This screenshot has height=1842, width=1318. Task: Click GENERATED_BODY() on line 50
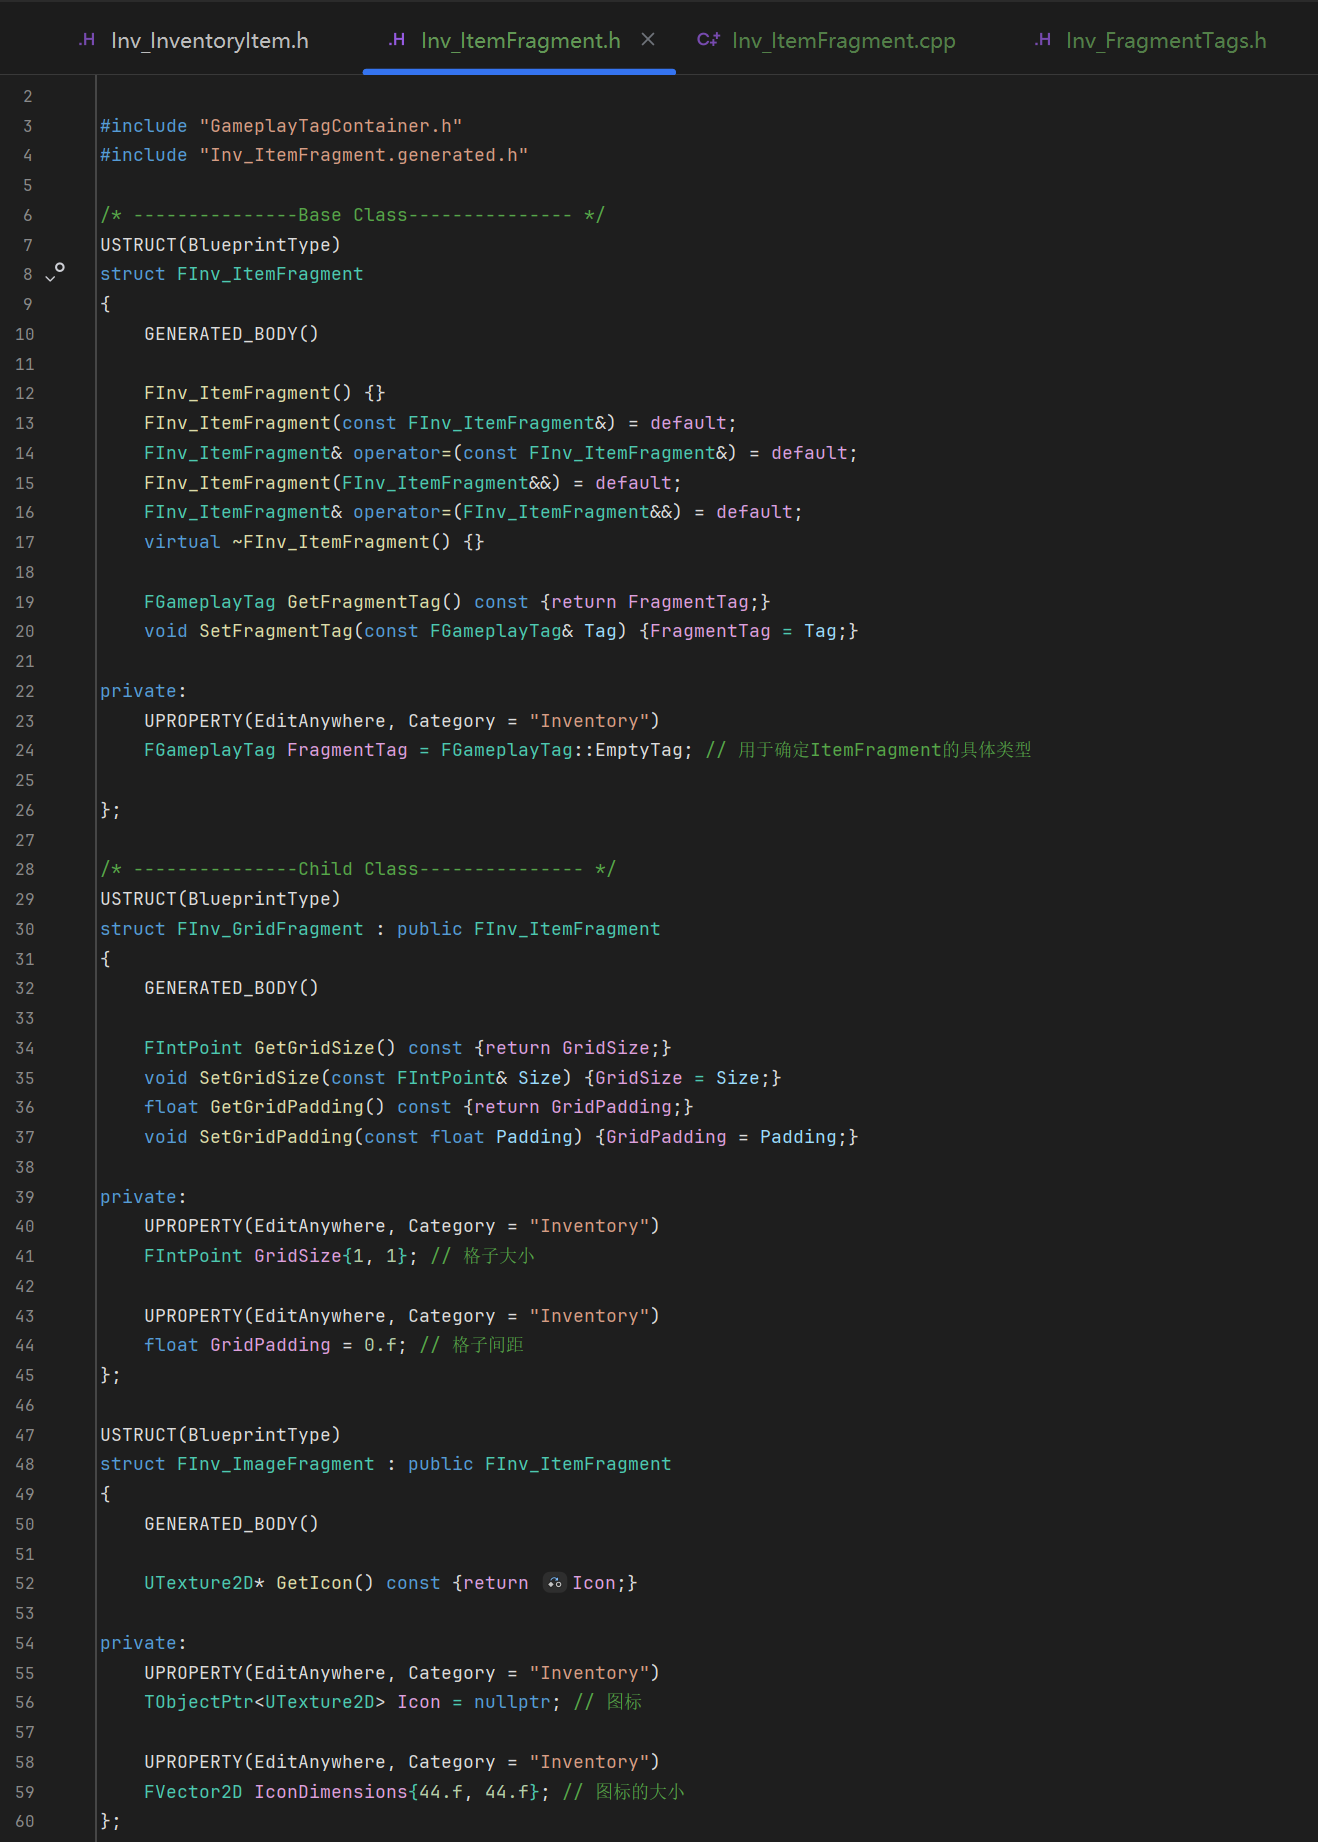pyautogui.click(x=231, y=1524)
